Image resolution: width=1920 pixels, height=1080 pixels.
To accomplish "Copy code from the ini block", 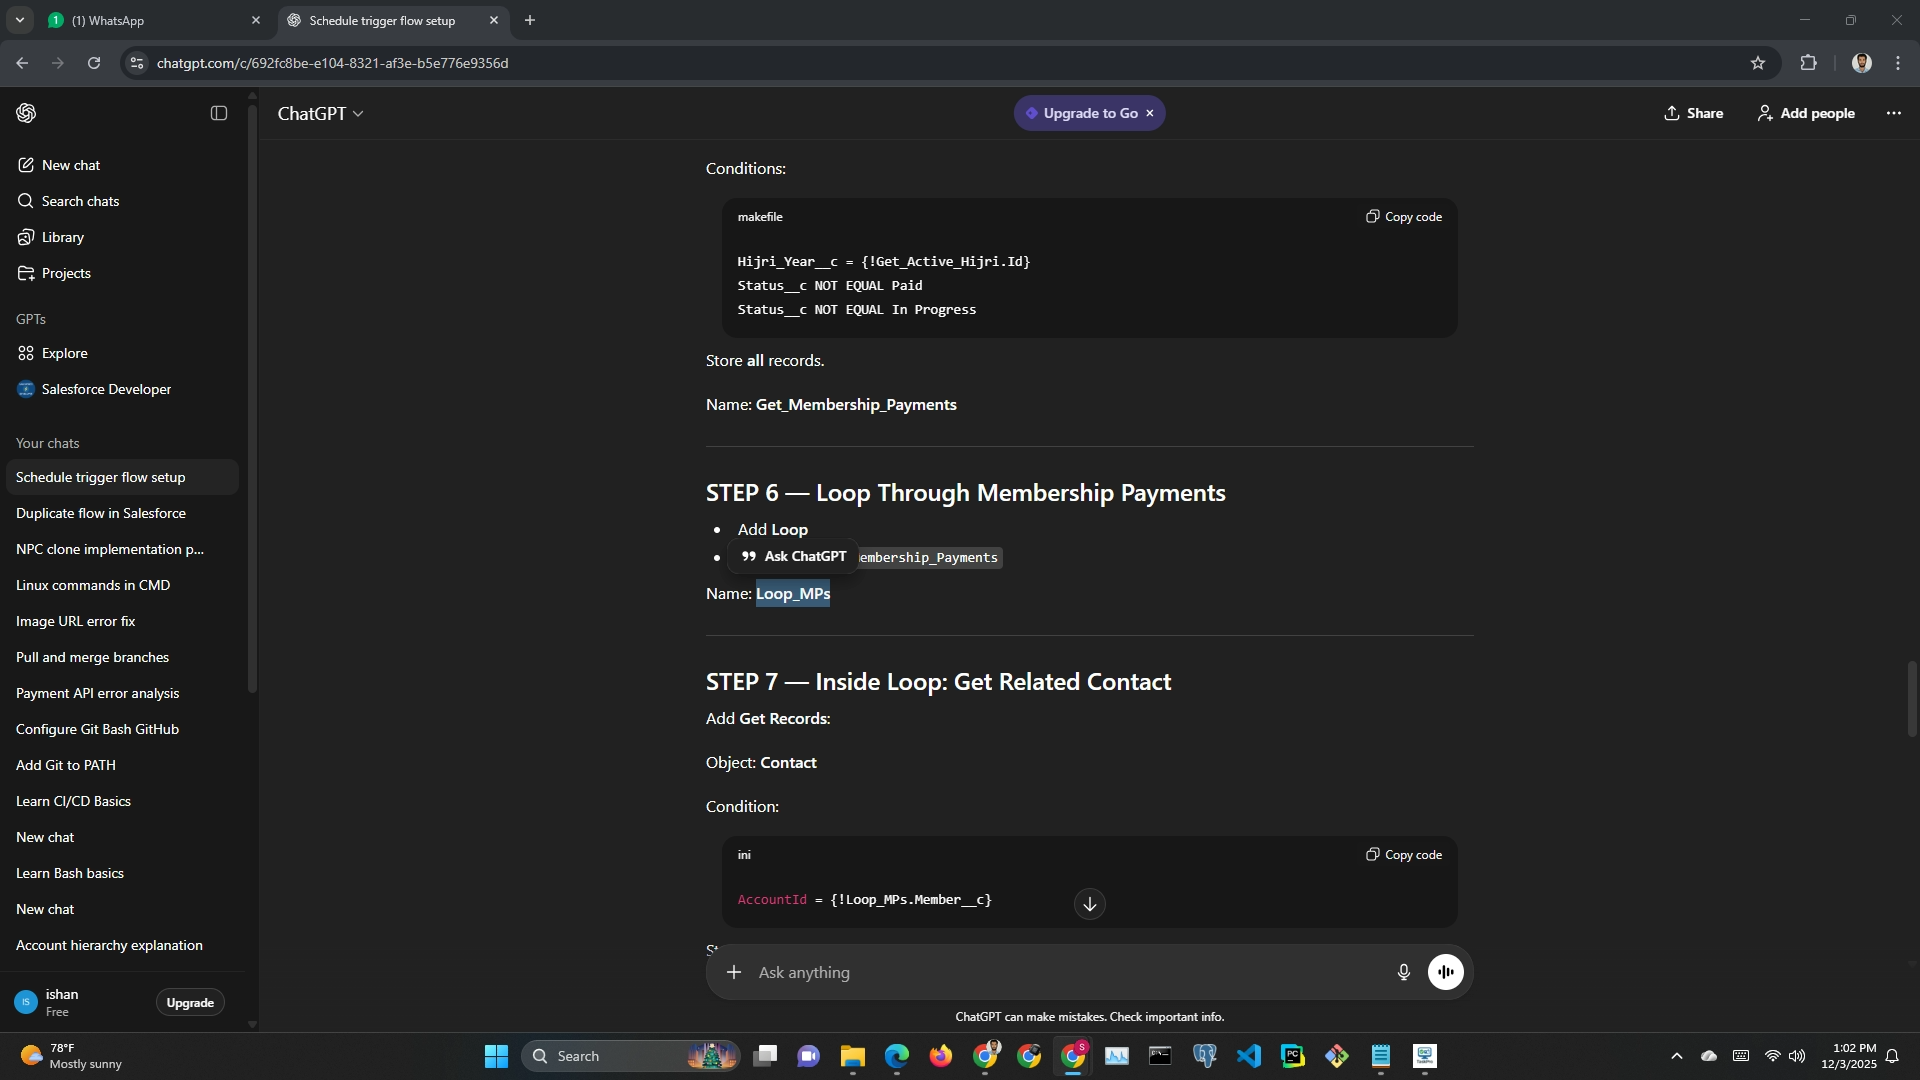I will 1404,855.
